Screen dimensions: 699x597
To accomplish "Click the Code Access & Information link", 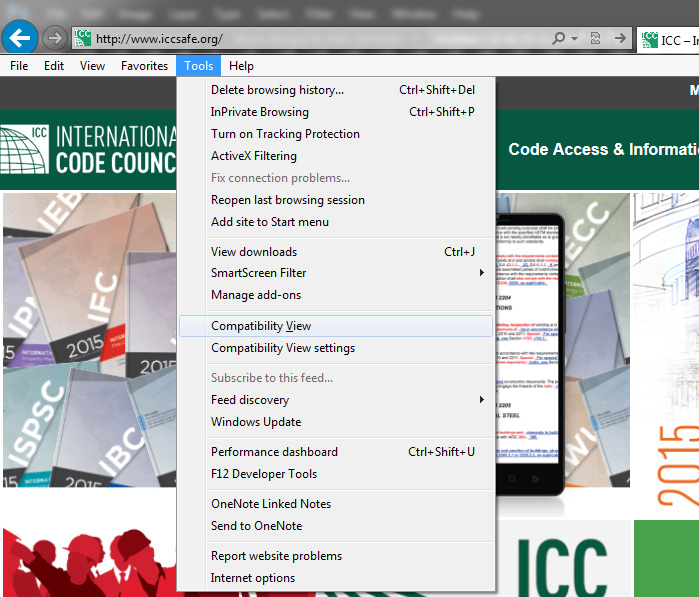I will (x=602, y=149).
